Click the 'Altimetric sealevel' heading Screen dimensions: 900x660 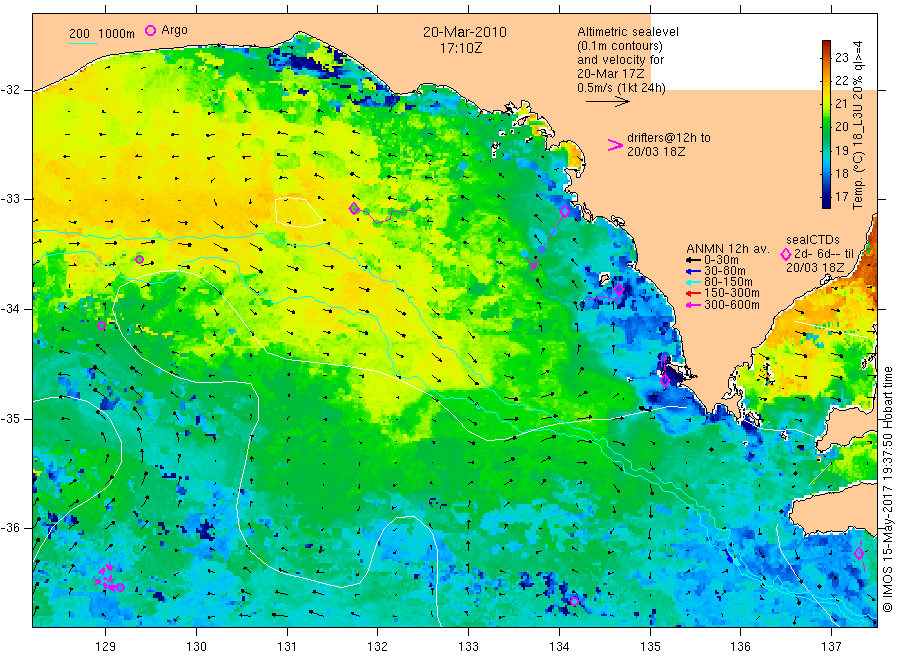[628, 32]
